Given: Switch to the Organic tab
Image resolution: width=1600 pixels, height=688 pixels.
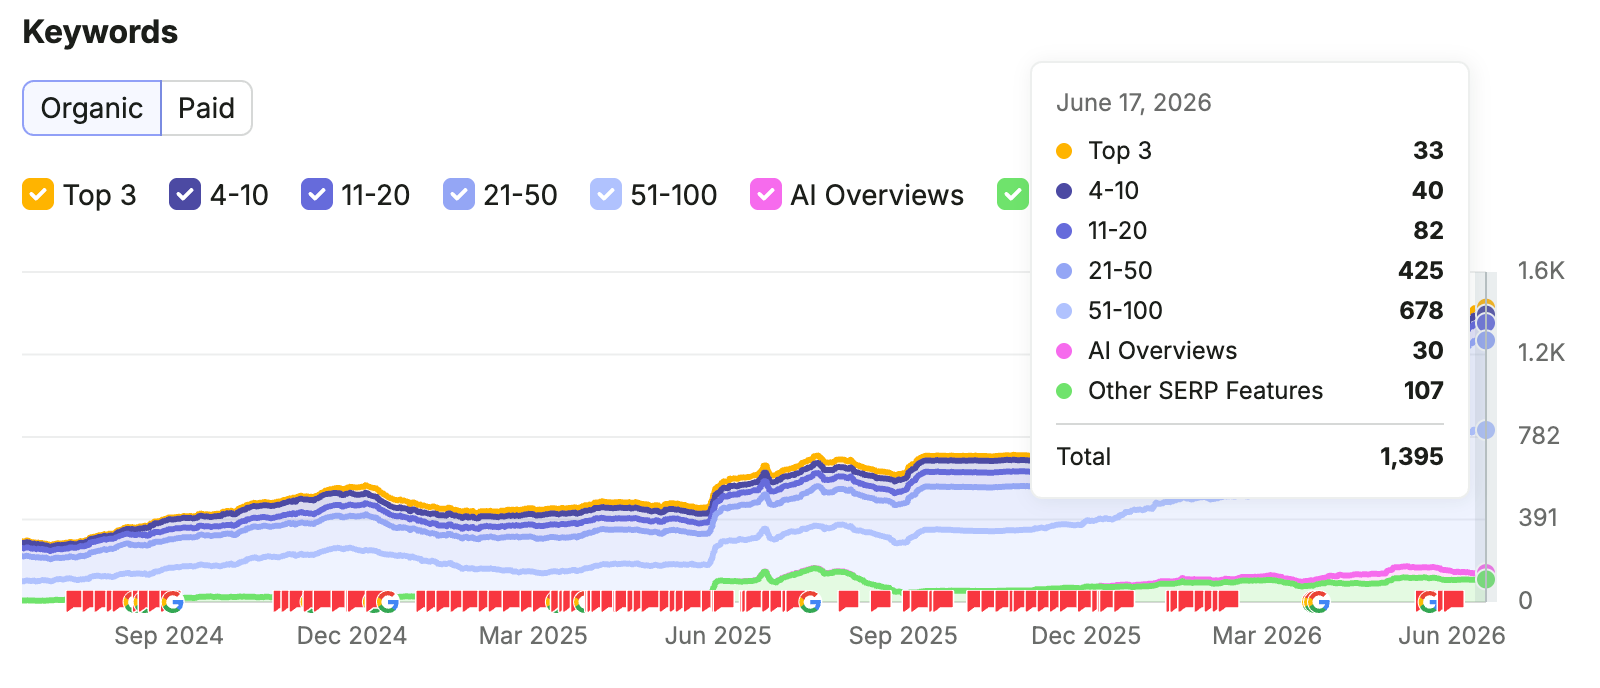Looking at the screenshot, I should 92,108.
